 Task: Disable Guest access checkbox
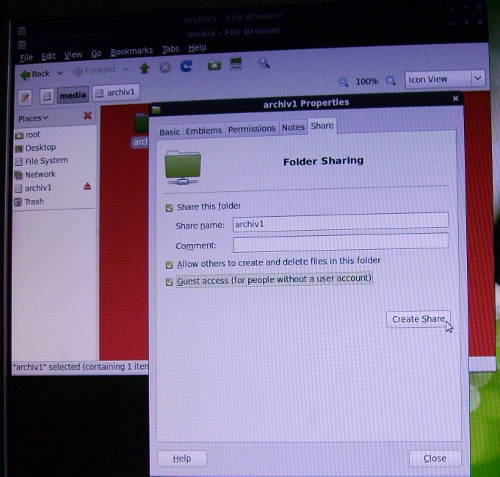(x=169, y=282)
